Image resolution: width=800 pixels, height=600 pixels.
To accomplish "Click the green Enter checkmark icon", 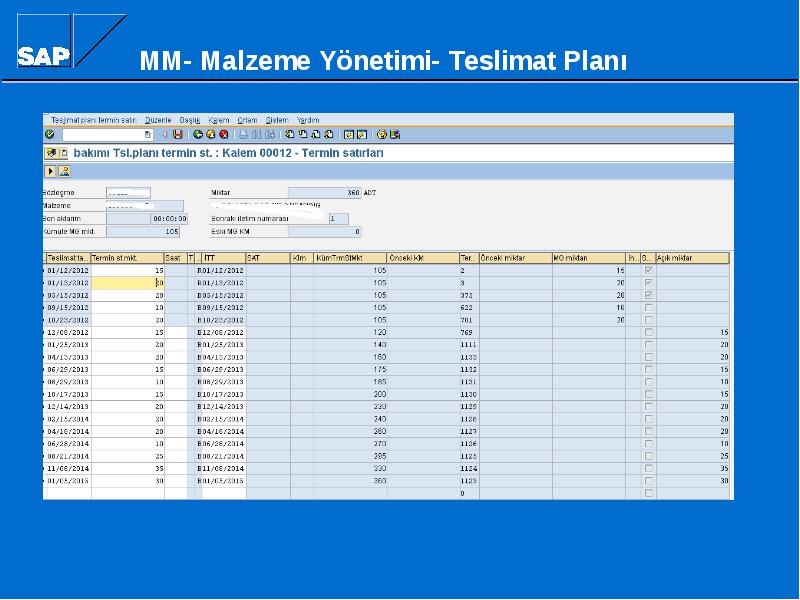I will click(x=49, y=135).
